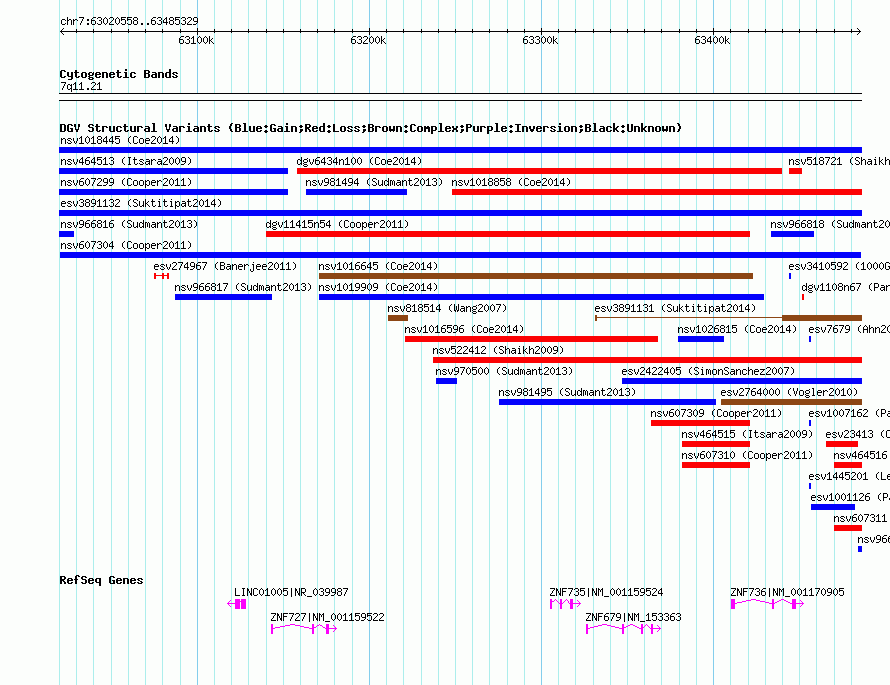Image resolution: width=890 pixels, height=685 pixels.
Task: Select the nsv966816 (Sudmant2013) label
Action: (129, 224)
